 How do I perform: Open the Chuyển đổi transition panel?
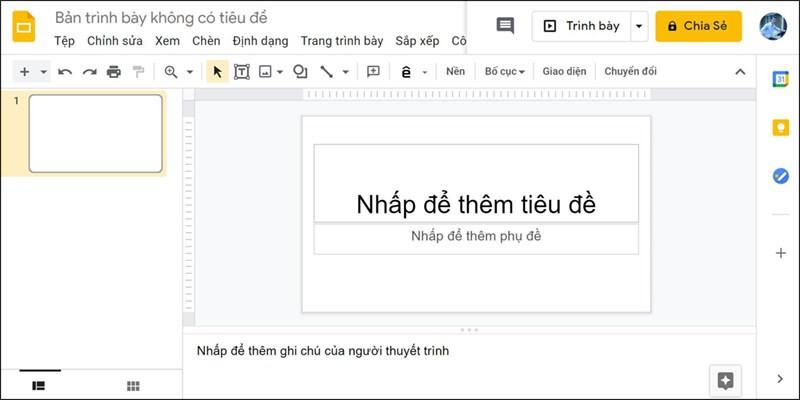(631, 71)
